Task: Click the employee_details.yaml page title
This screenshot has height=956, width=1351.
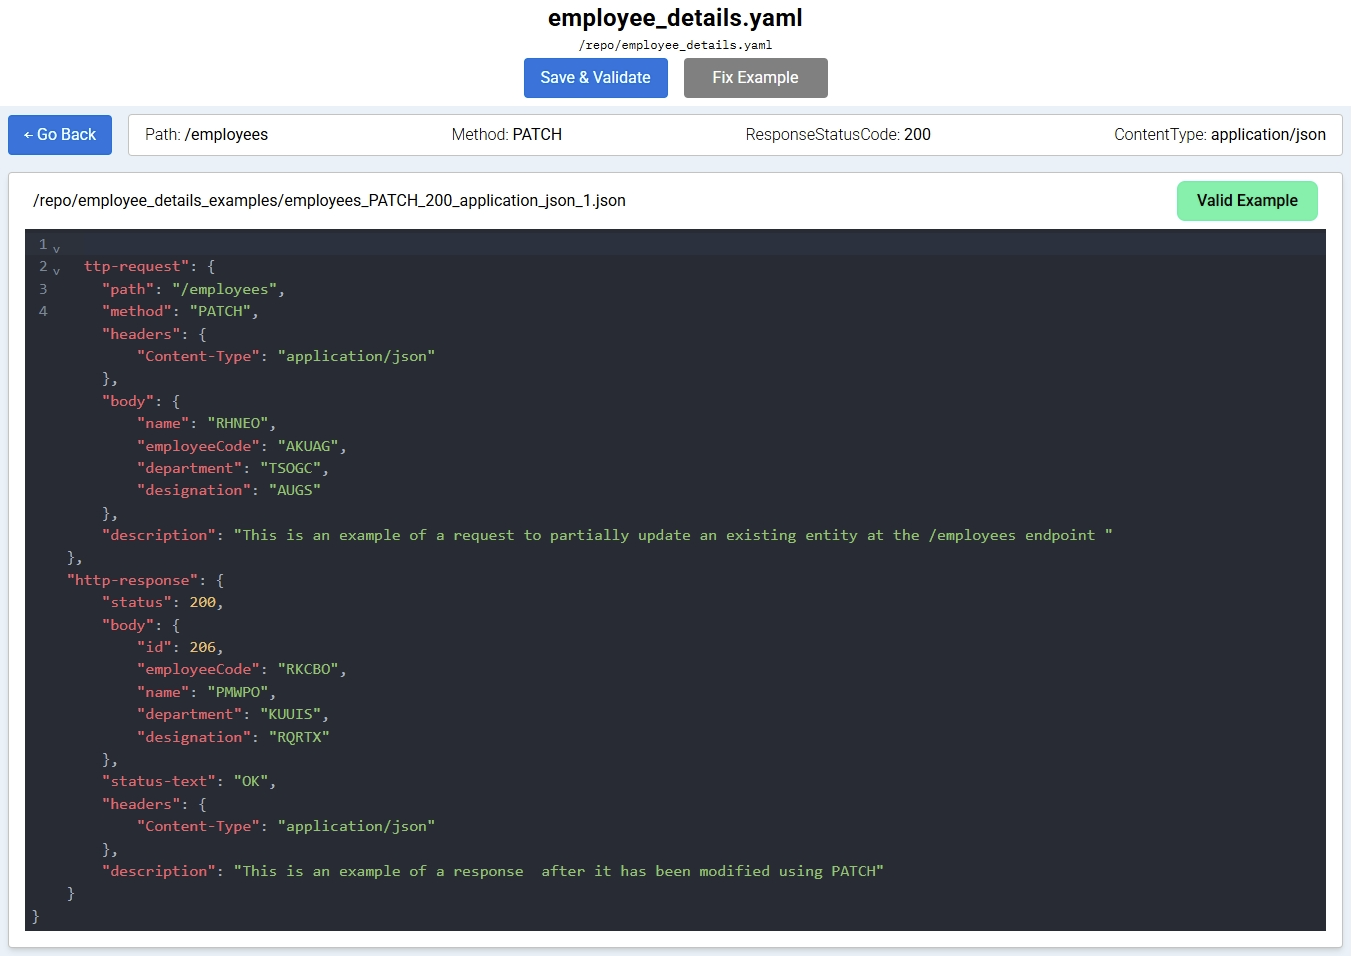Action: 675,18
